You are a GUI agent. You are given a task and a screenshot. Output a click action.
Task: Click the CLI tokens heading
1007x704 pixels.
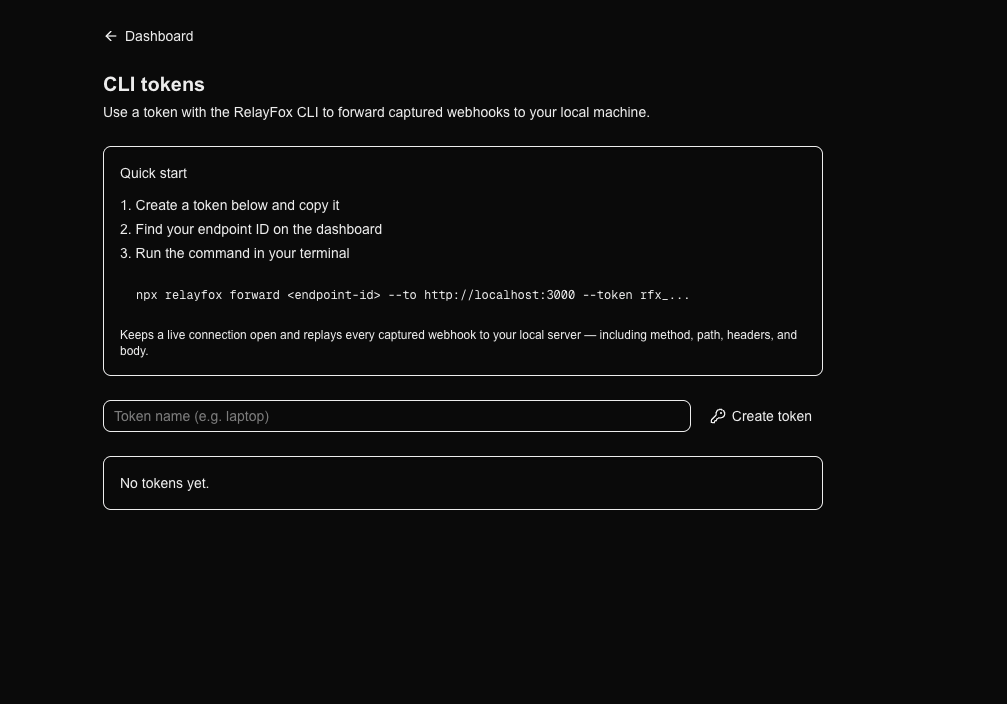point(153,84)
